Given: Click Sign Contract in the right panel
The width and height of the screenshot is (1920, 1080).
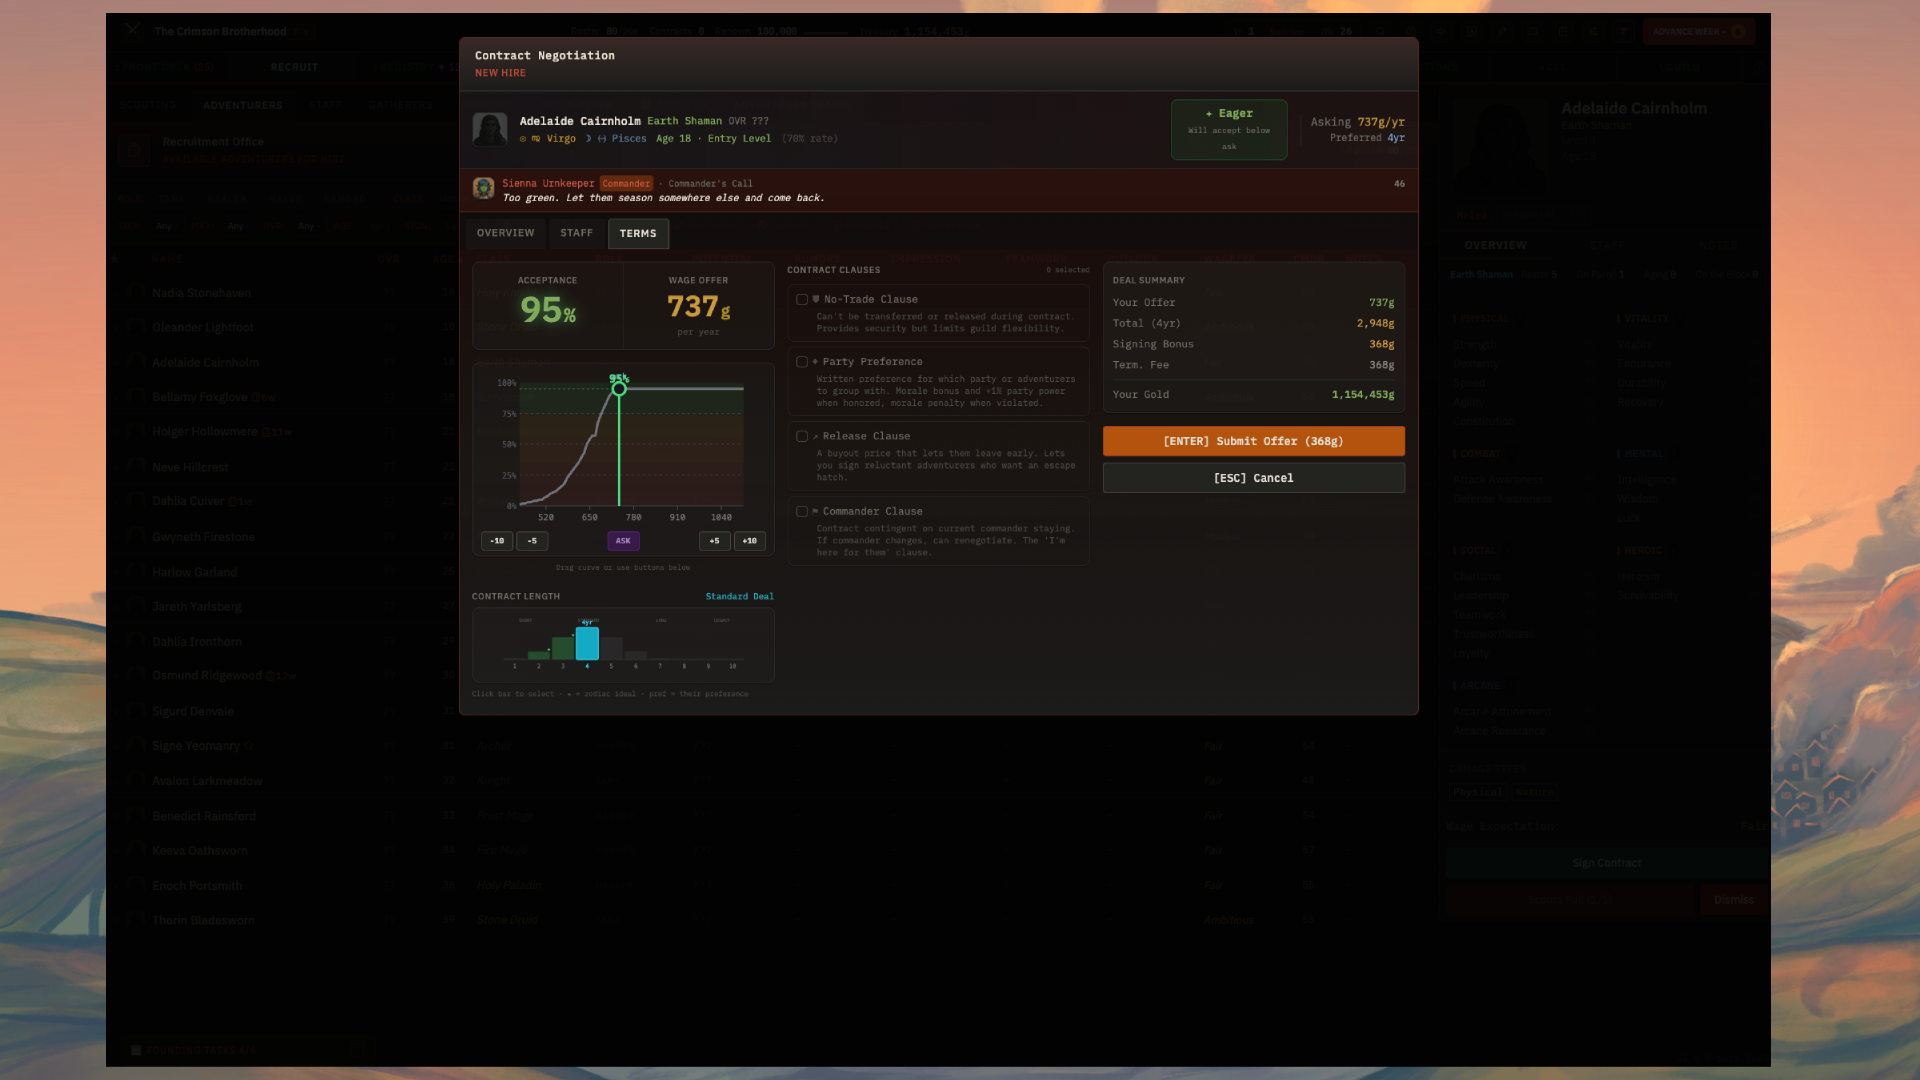Looking at the screenshot, I should tap(1606, 863).
